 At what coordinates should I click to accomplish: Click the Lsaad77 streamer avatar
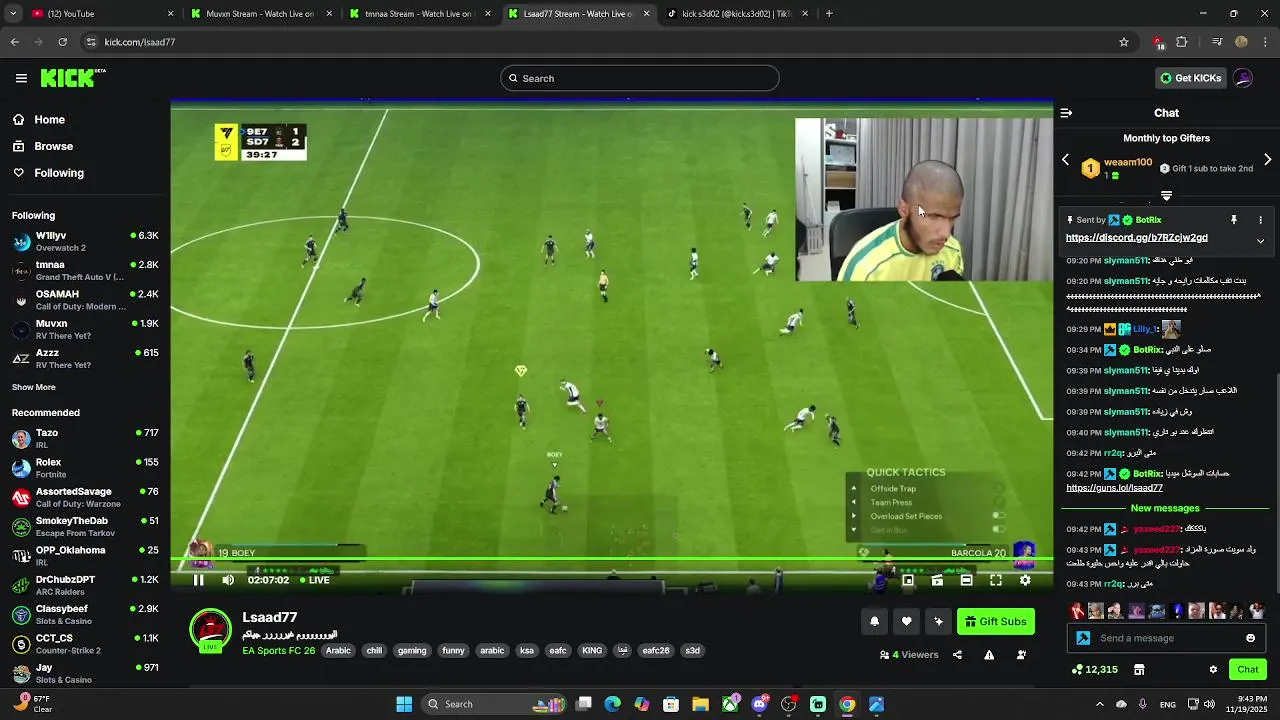pyautogui.click(x=211, y=629)
